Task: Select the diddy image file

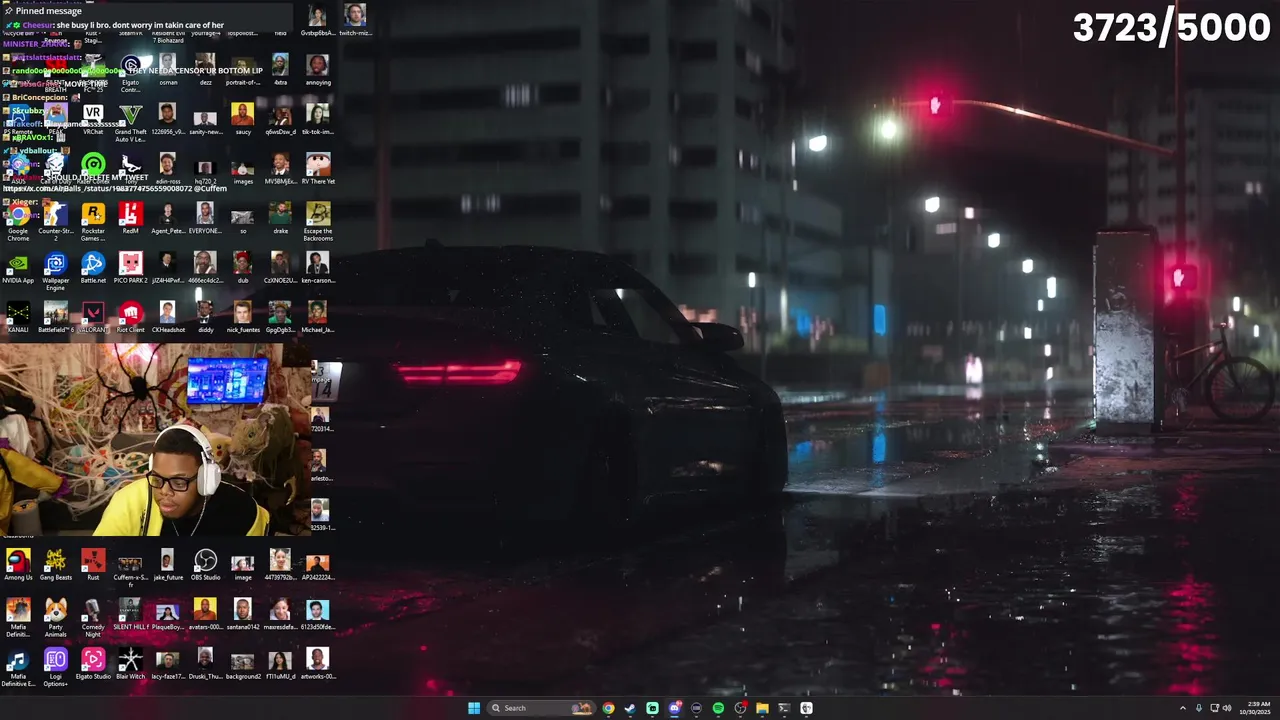Action: pos(205,317)
